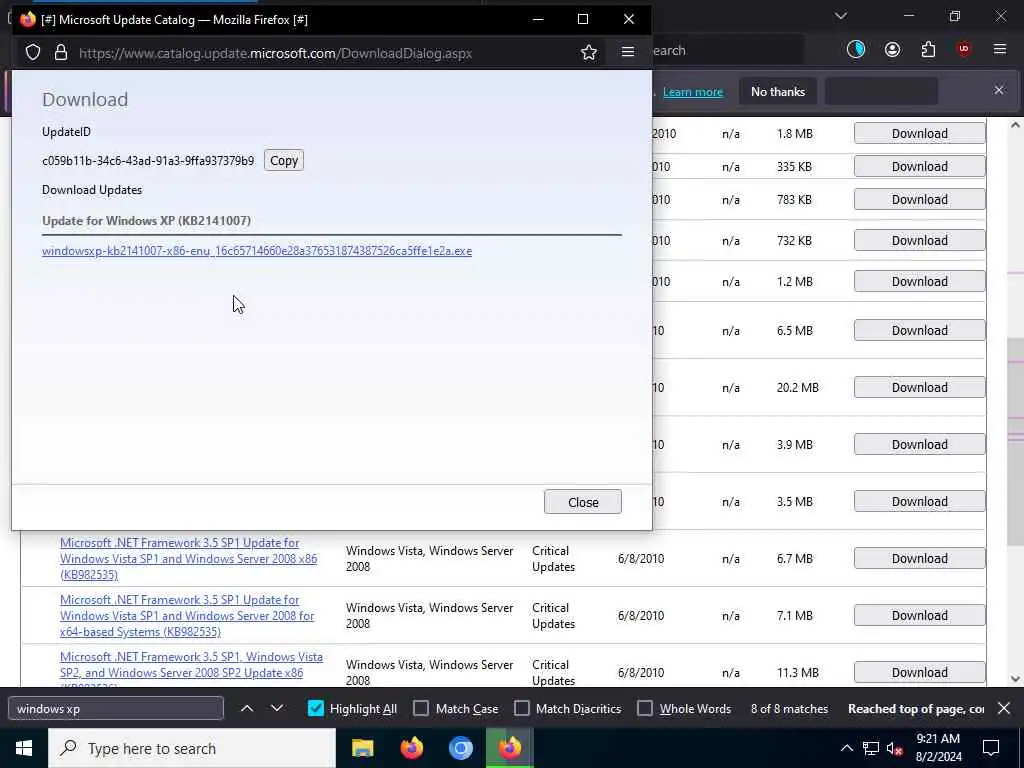Click the page vertical scrollbar thumb
Screen dimensions: 1024x768
1015,442
